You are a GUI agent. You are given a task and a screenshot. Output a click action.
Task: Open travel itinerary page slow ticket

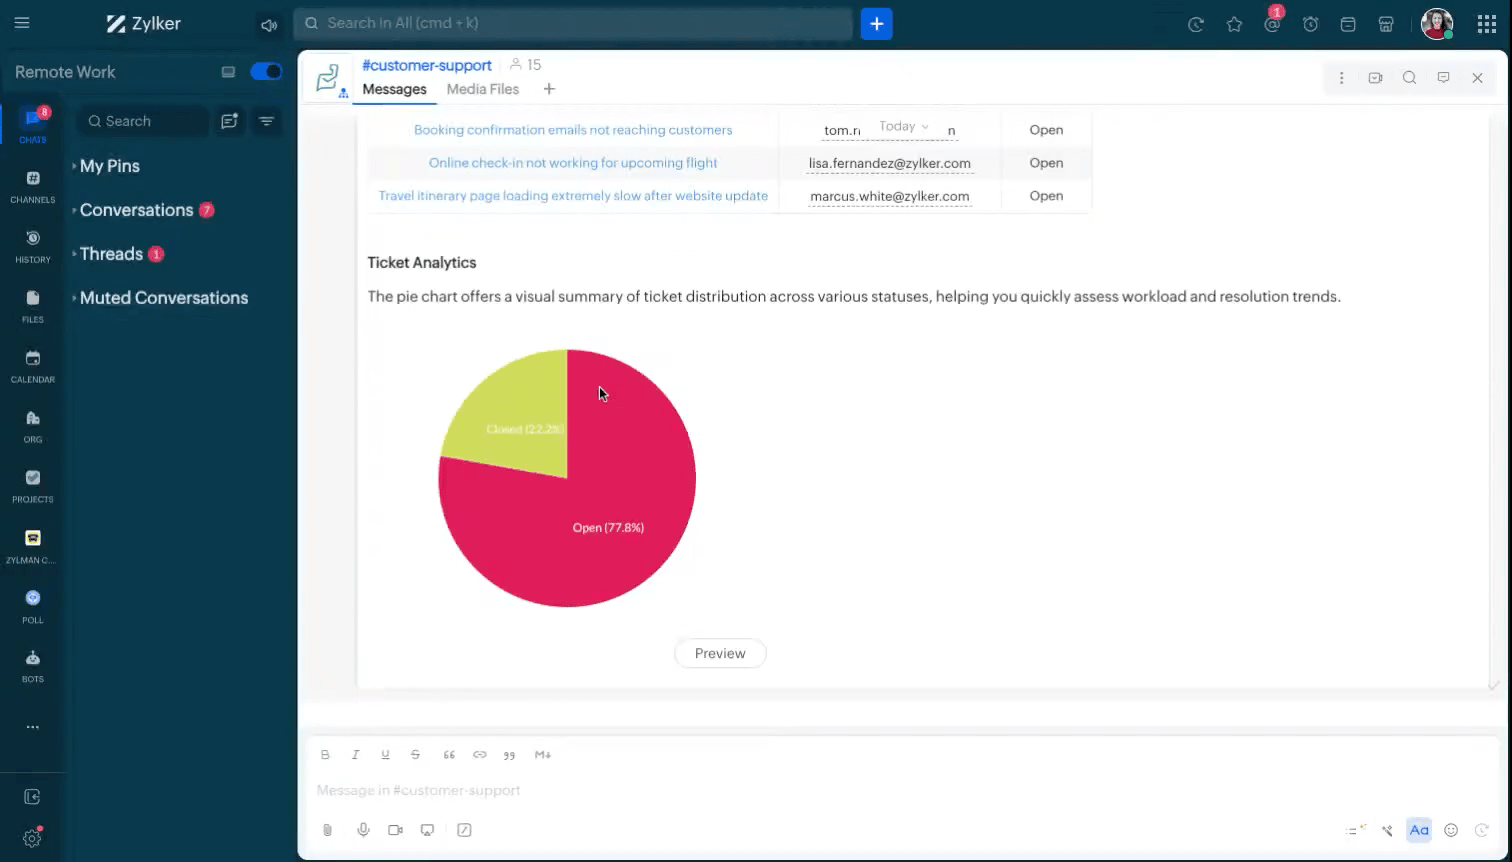pos(573,196)
